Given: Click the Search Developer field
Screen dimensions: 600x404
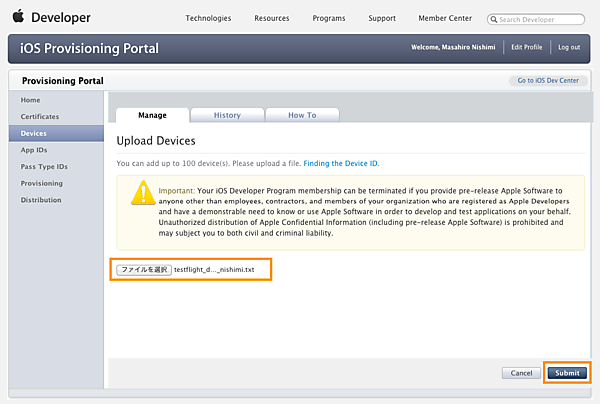Looking at the screenshot, I should pos(541,19).
